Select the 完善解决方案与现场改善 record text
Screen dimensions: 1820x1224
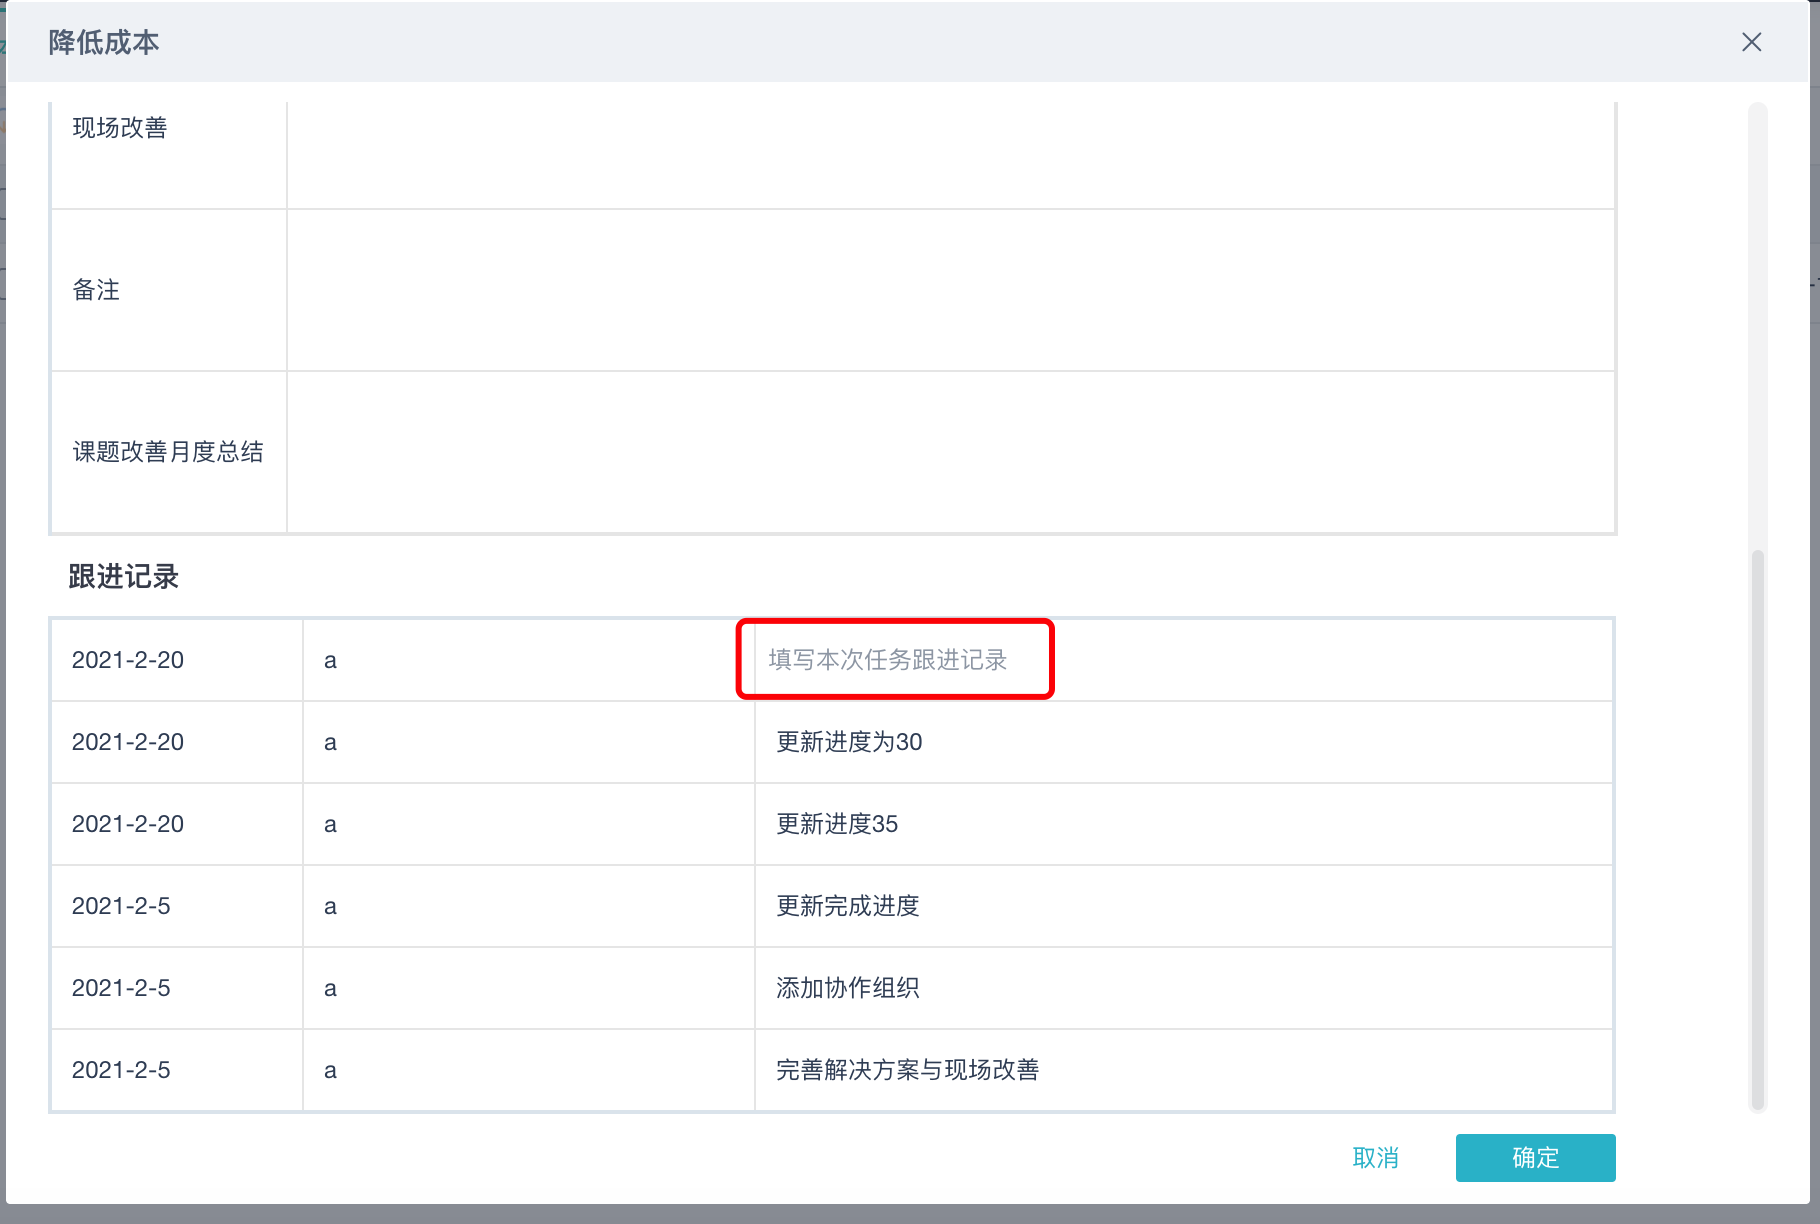(x=908, y=1070)
